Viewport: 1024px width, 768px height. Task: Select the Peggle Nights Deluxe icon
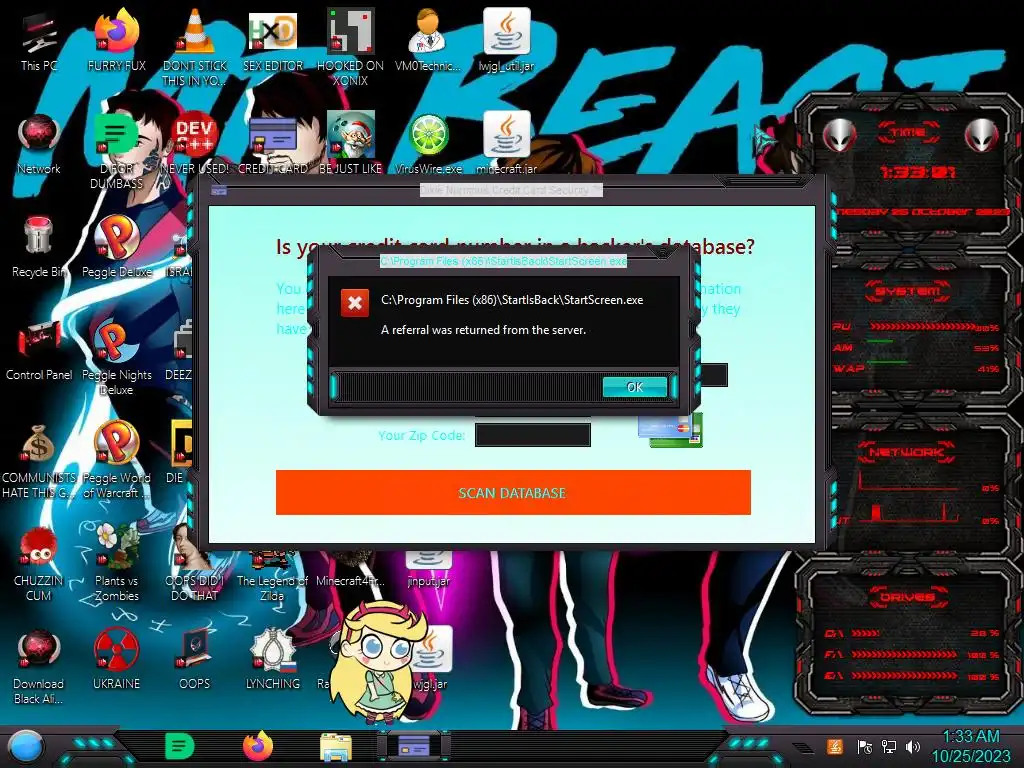point(116,357)
